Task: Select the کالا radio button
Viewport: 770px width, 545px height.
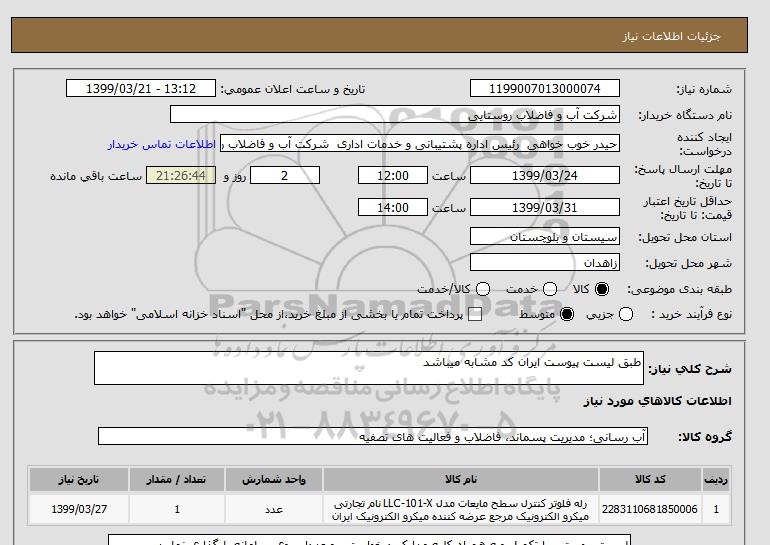Action: tap(602, 289)
